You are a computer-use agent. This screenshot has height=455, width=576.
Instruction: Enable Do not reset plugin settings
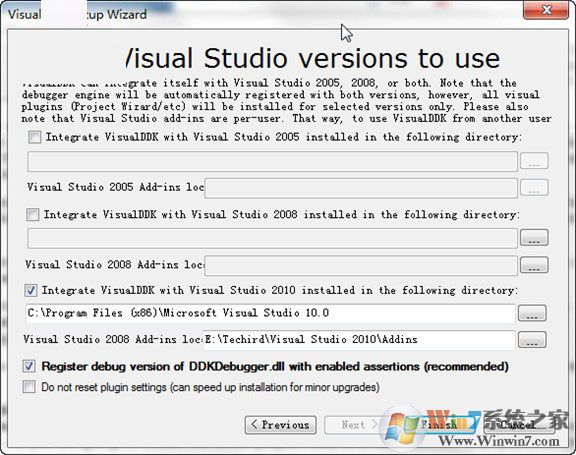click(x=29, y=387)
